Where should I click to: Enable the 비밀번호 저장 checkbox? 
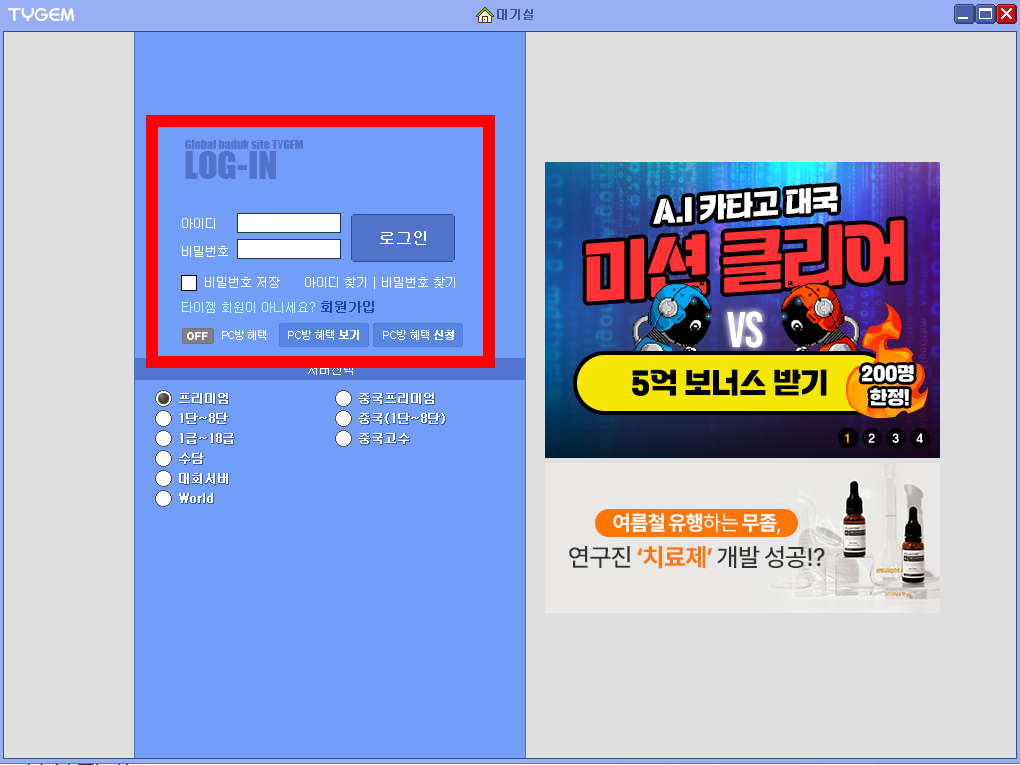tap(188, 282)
